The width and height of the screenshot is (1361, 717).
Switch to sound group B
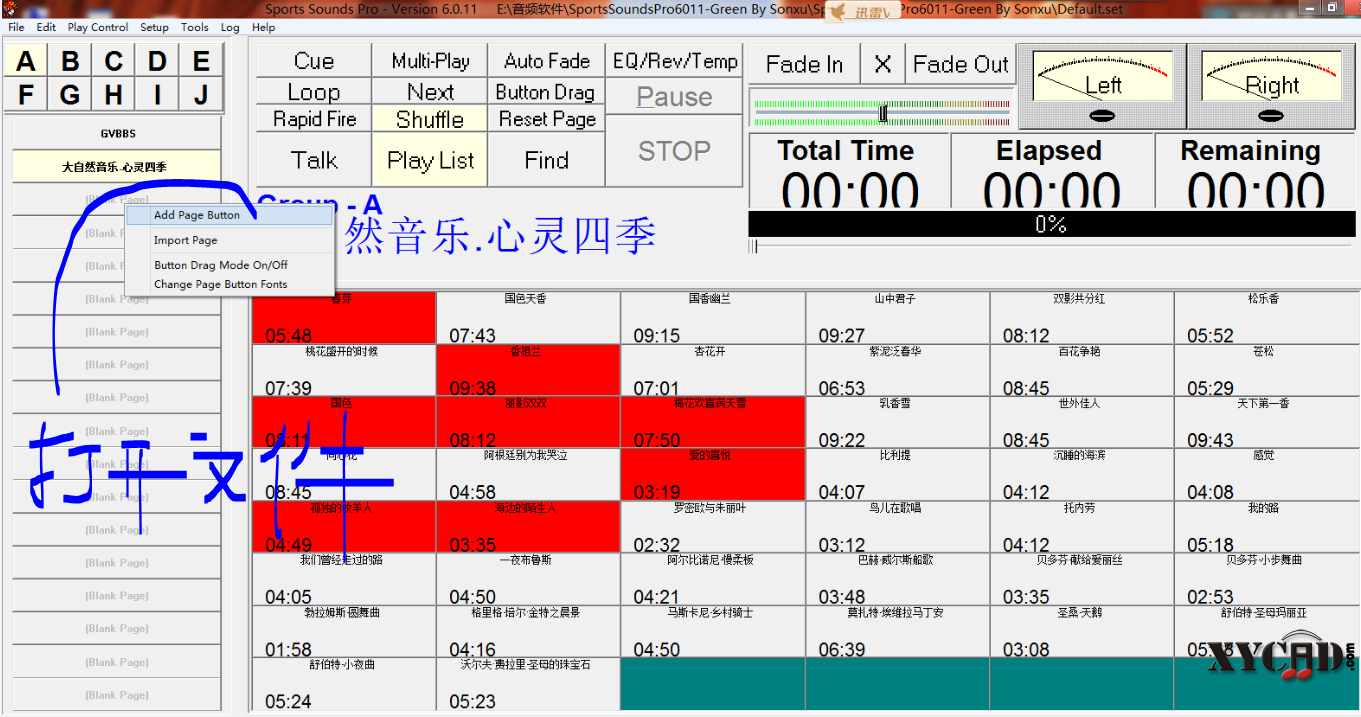pos(70,62)
